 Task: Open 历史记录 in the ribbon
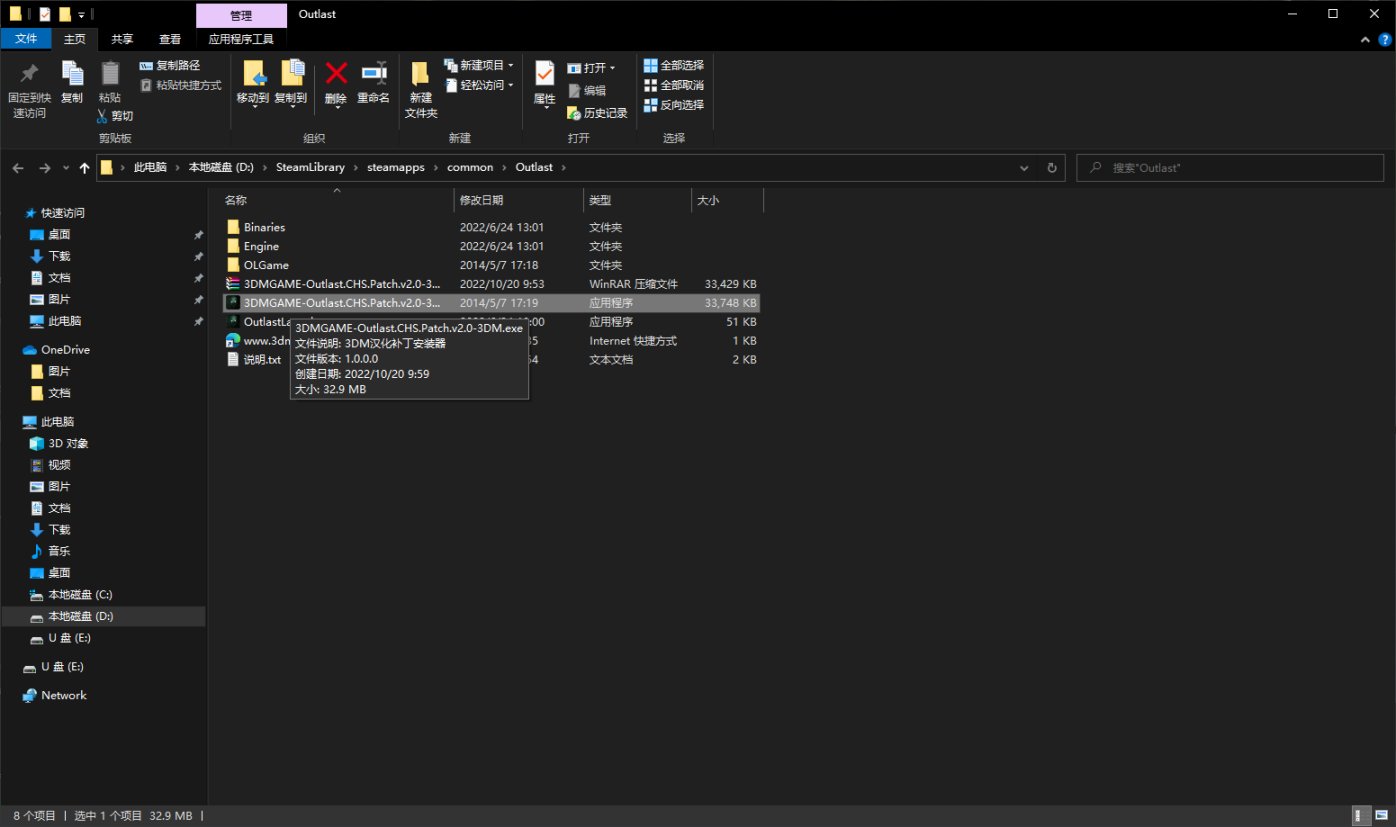597,113
